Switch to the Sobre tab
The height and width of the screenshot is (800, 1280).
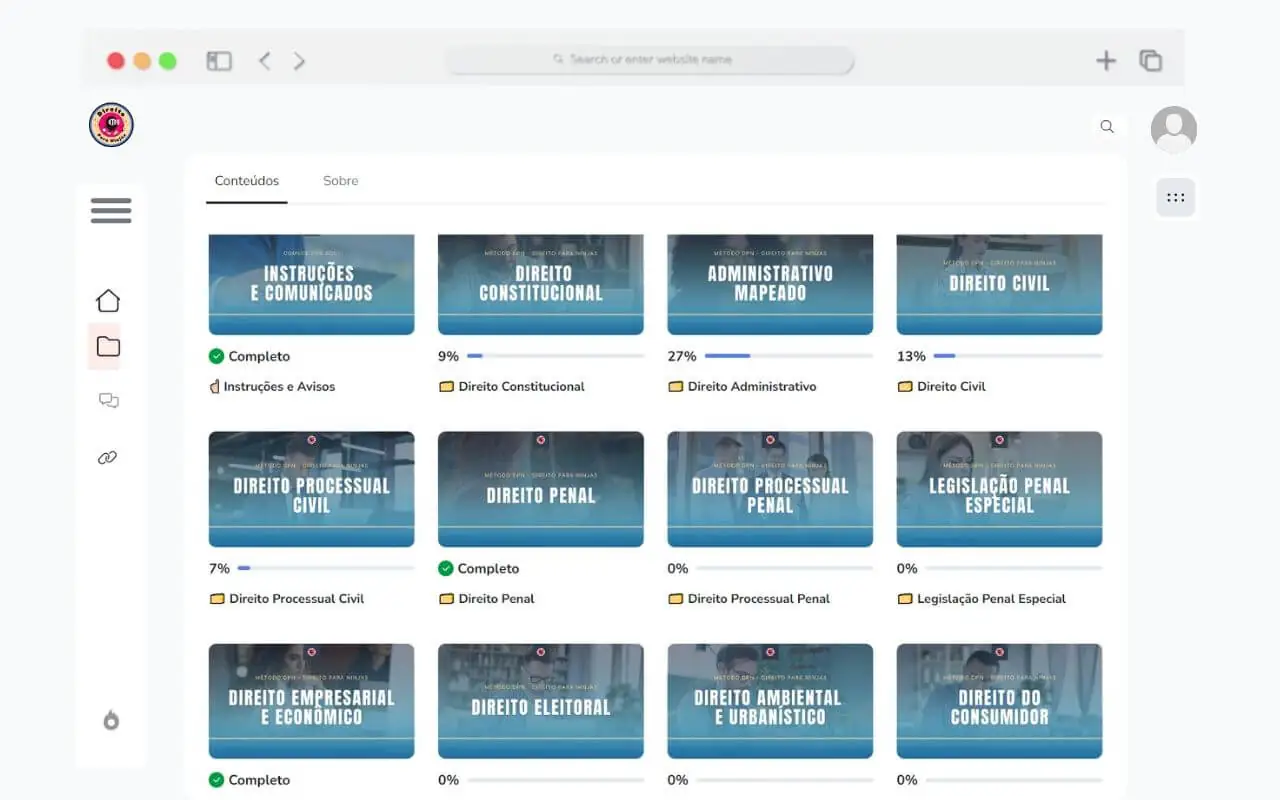pos(340,181)
